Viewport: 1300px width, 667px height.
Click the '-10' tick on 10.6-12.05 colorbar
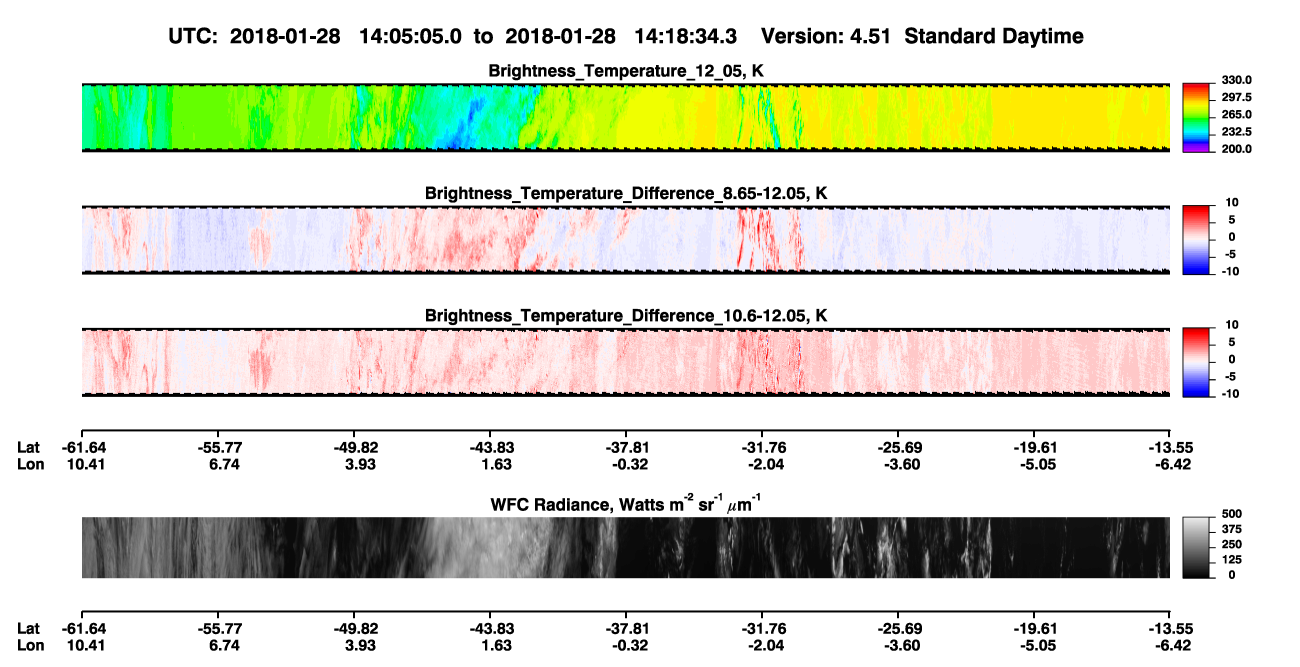coord(1231,393)
